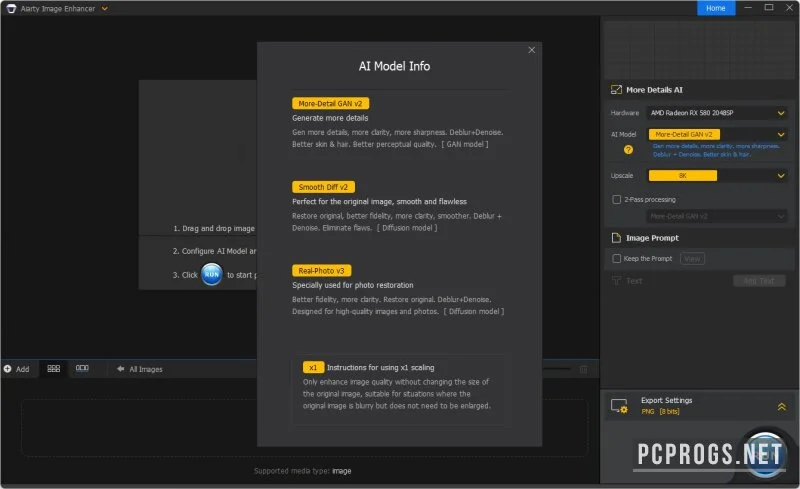Select the Real-Photo v3 tag
Viewport: 800px width, 489px height.
[x=321, y=271]
